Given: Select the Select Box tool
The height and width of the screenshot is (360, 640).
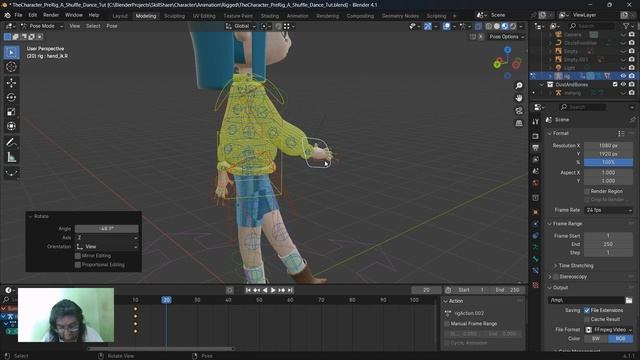Looking at the screenshot, I should coord(11,53).
